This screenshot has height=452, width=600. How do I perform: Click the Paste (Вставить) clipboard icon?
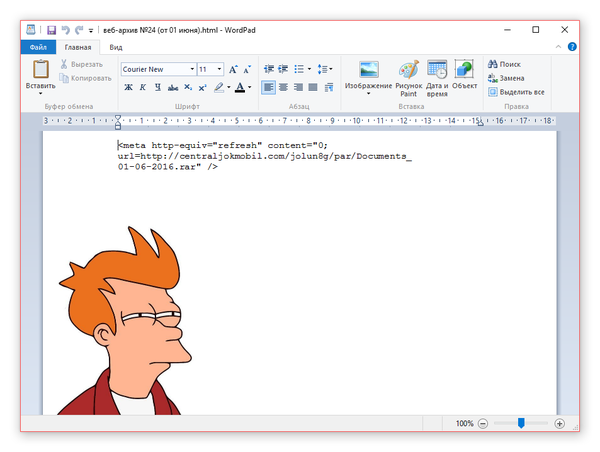point(41,70)
